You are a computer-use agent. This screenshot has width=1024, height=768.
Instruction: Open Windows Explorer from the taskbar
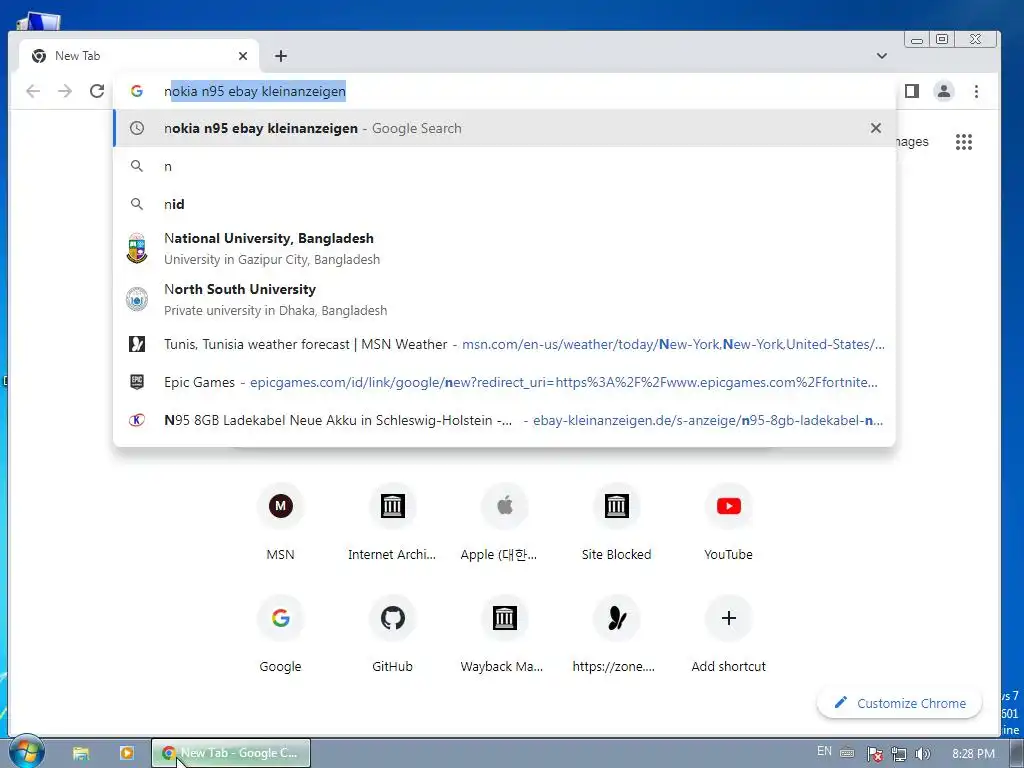[80, 753]
